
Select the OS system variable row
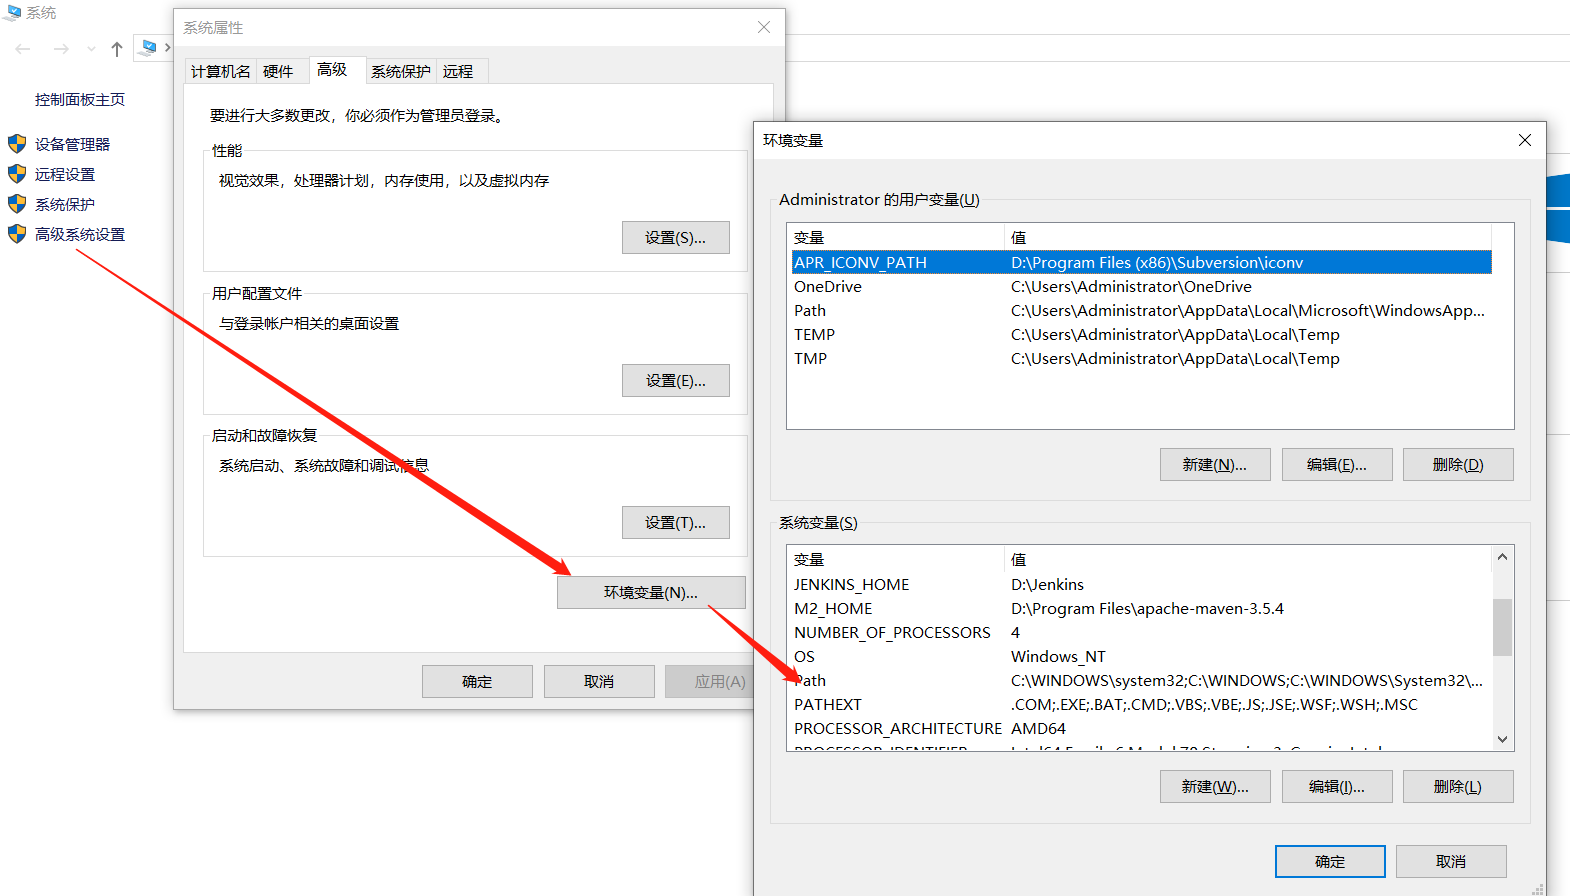1141,656
